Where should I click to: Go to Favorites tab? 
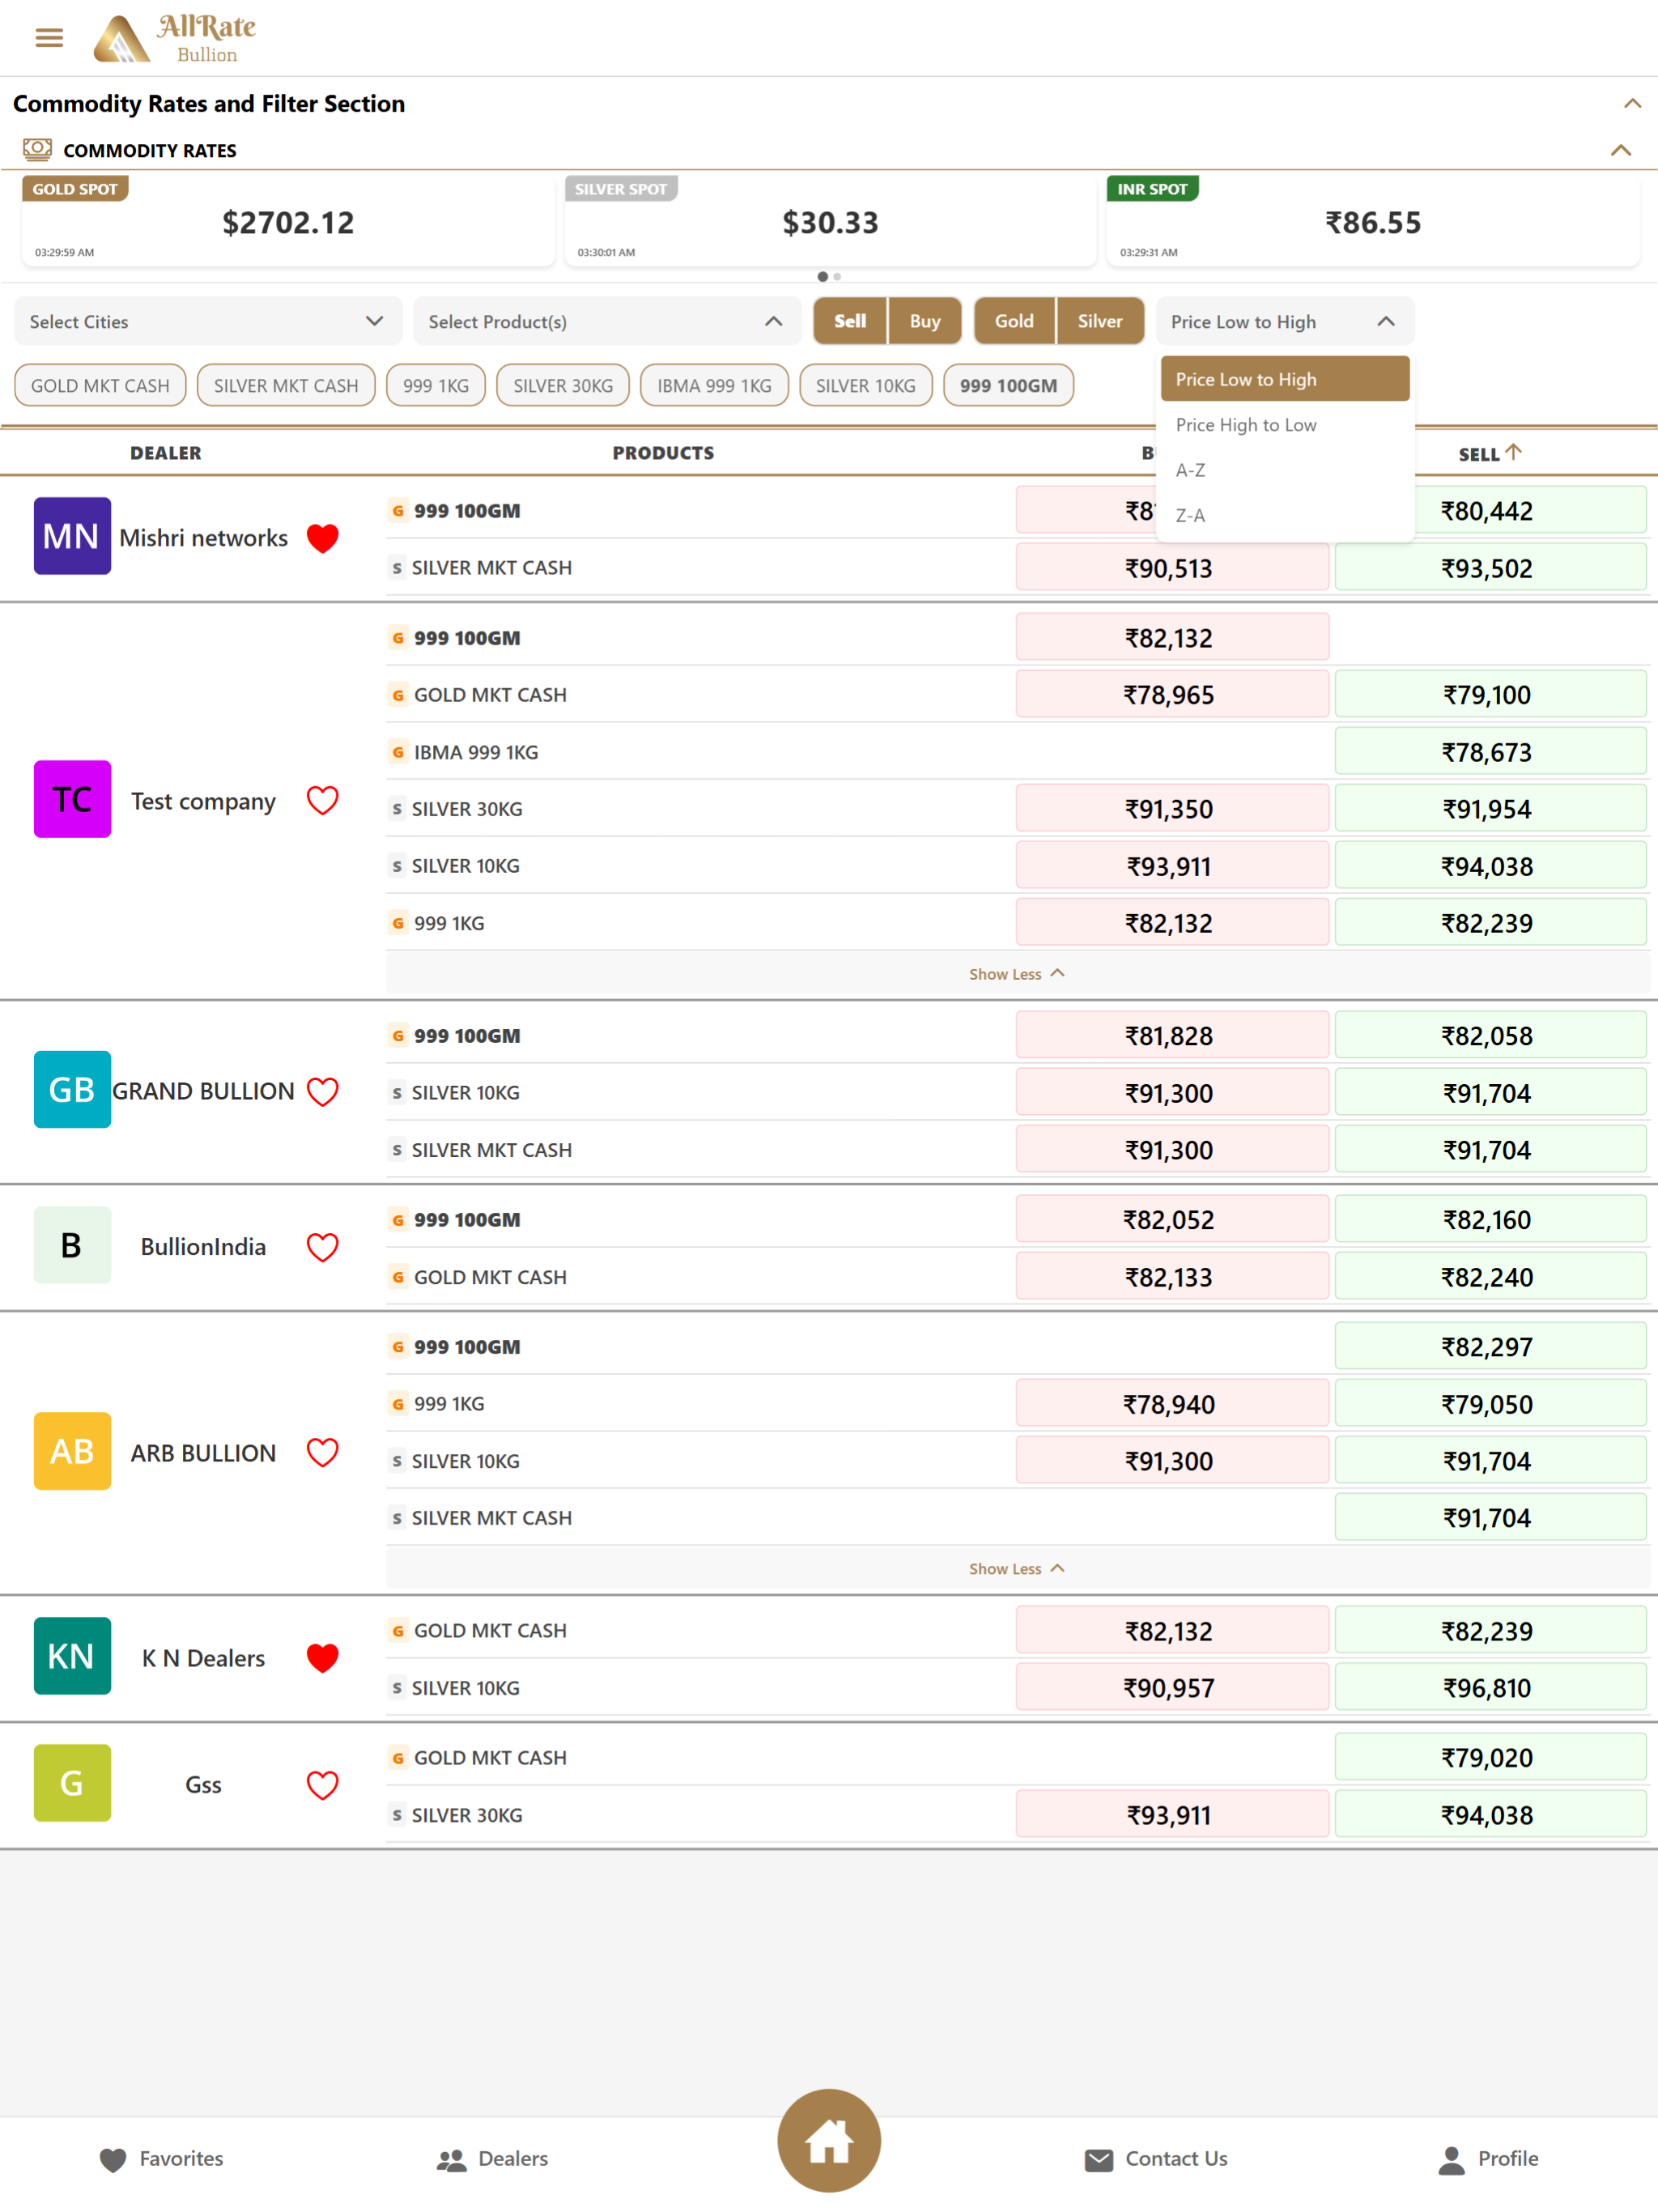pos(161,2159)
